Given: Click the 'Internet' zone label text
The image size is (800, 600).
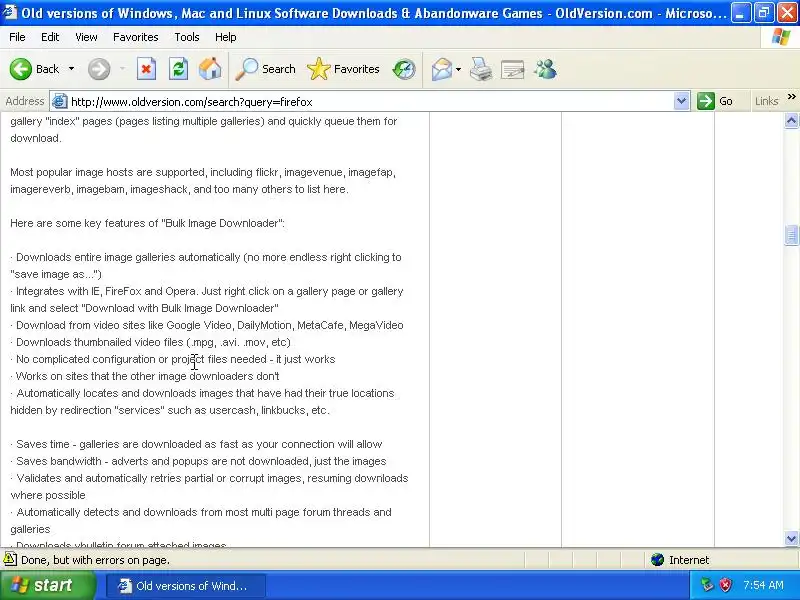Looking at the screenshot, I should point(689,560).
